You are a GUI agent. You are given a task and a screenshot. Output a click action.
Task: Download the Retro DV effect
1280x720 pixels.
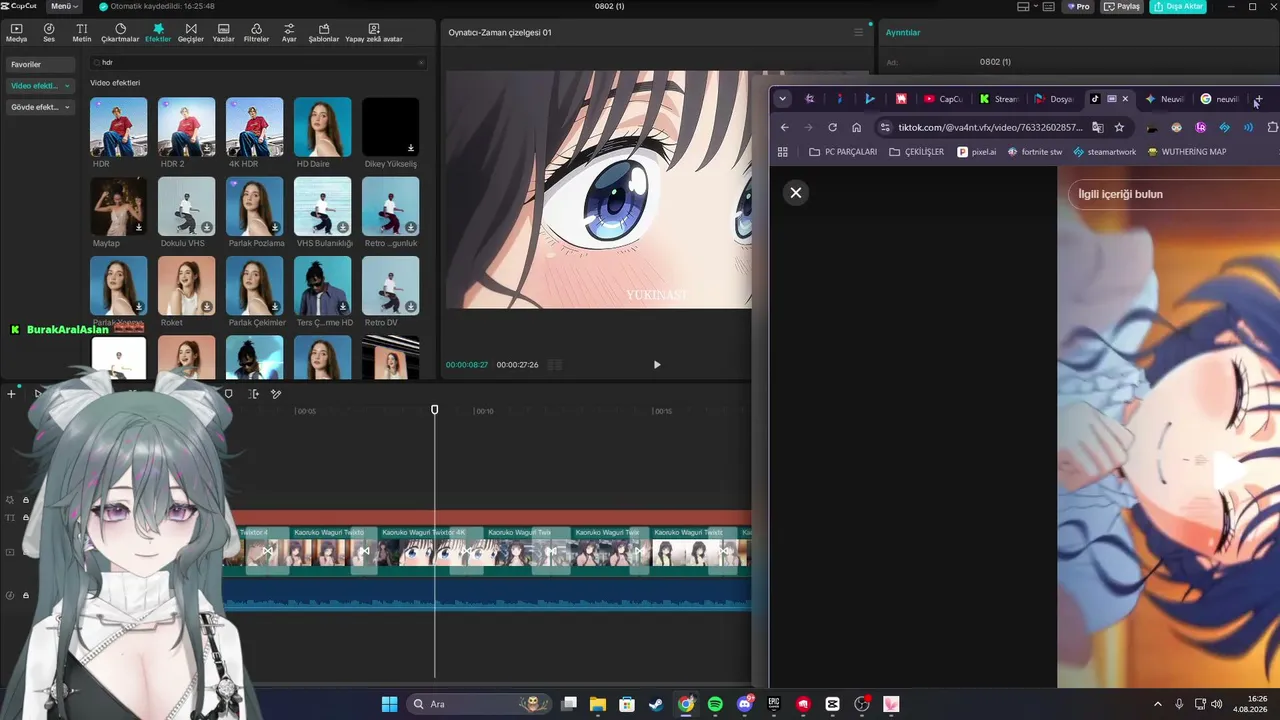[411, 306]
